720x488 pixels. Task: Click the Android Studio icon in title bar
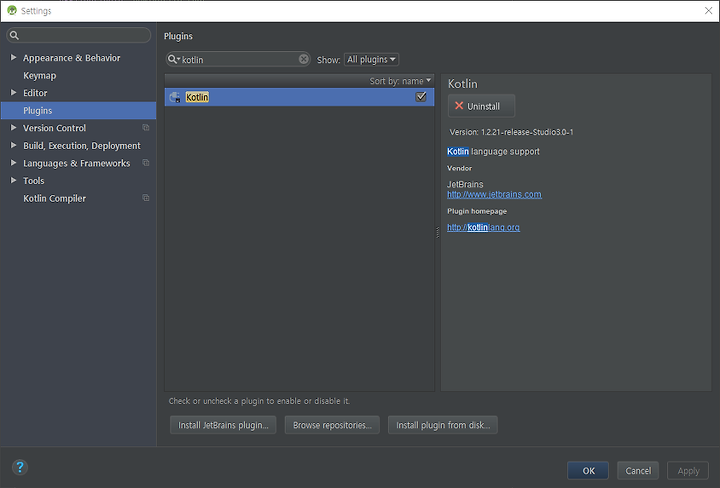(x=12, y=11)
